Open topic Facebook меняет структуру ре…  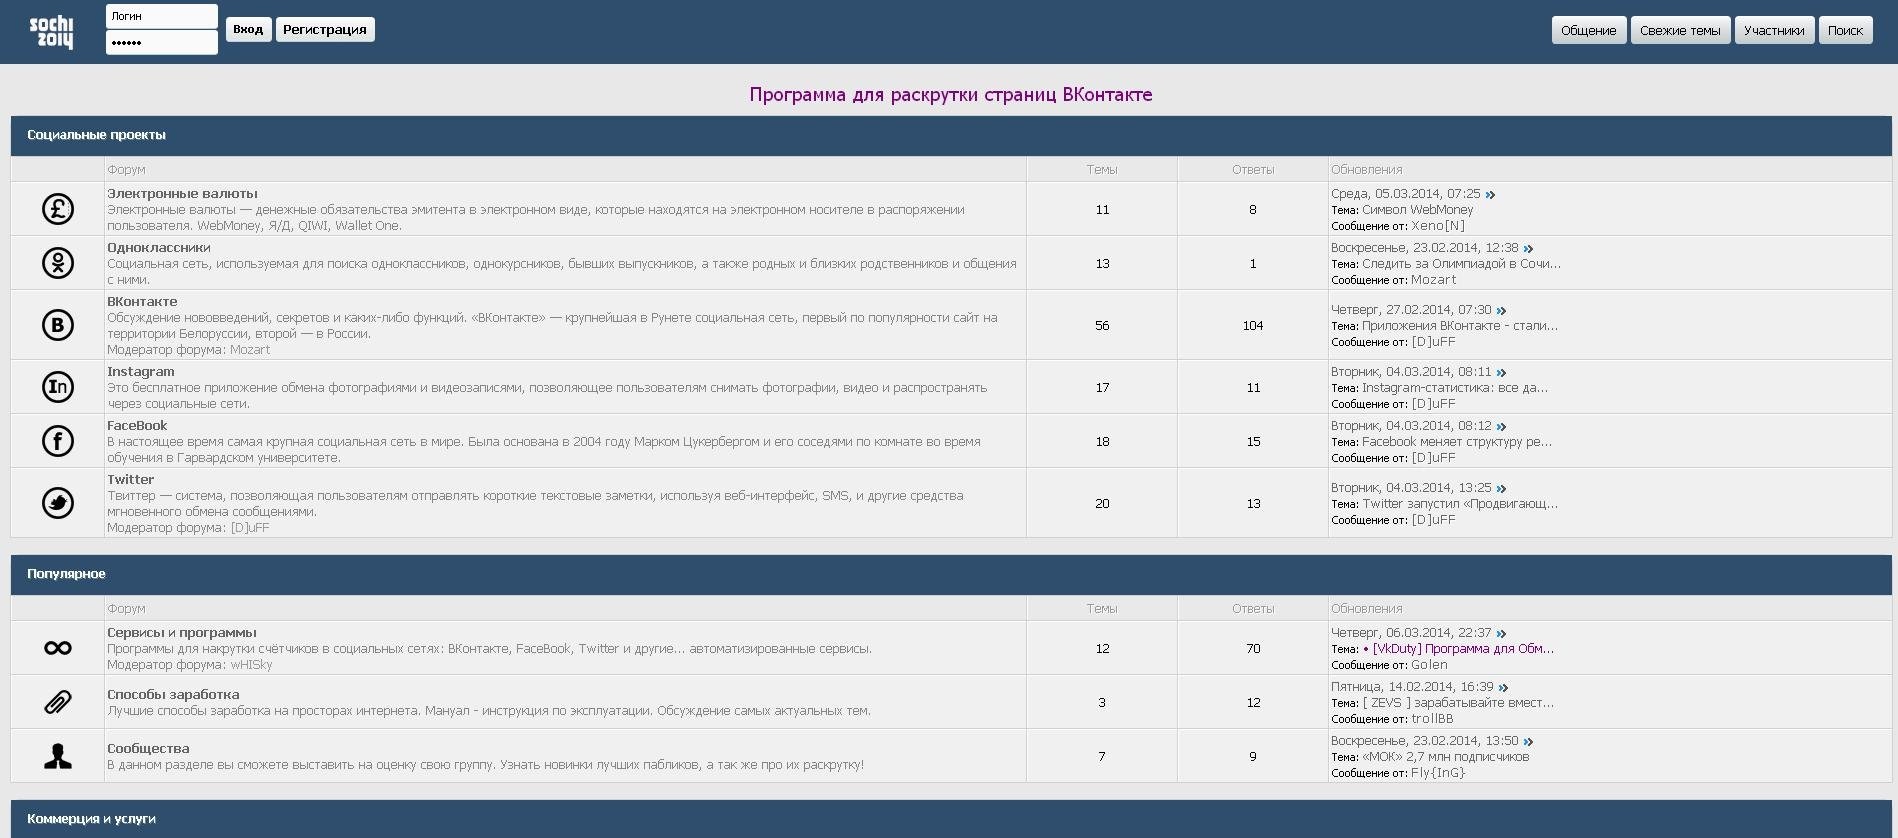1457,442
